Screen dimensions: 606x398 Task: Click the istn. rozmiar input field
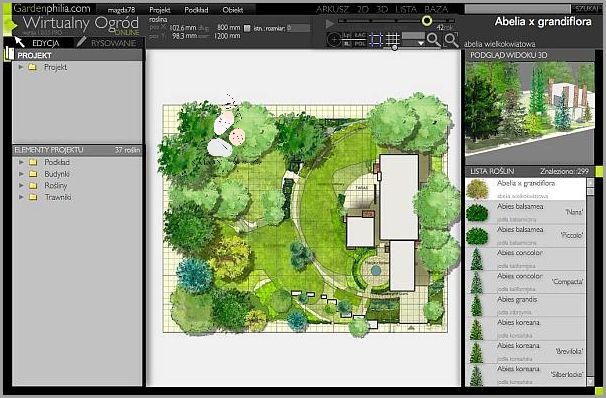coord(298,28)
